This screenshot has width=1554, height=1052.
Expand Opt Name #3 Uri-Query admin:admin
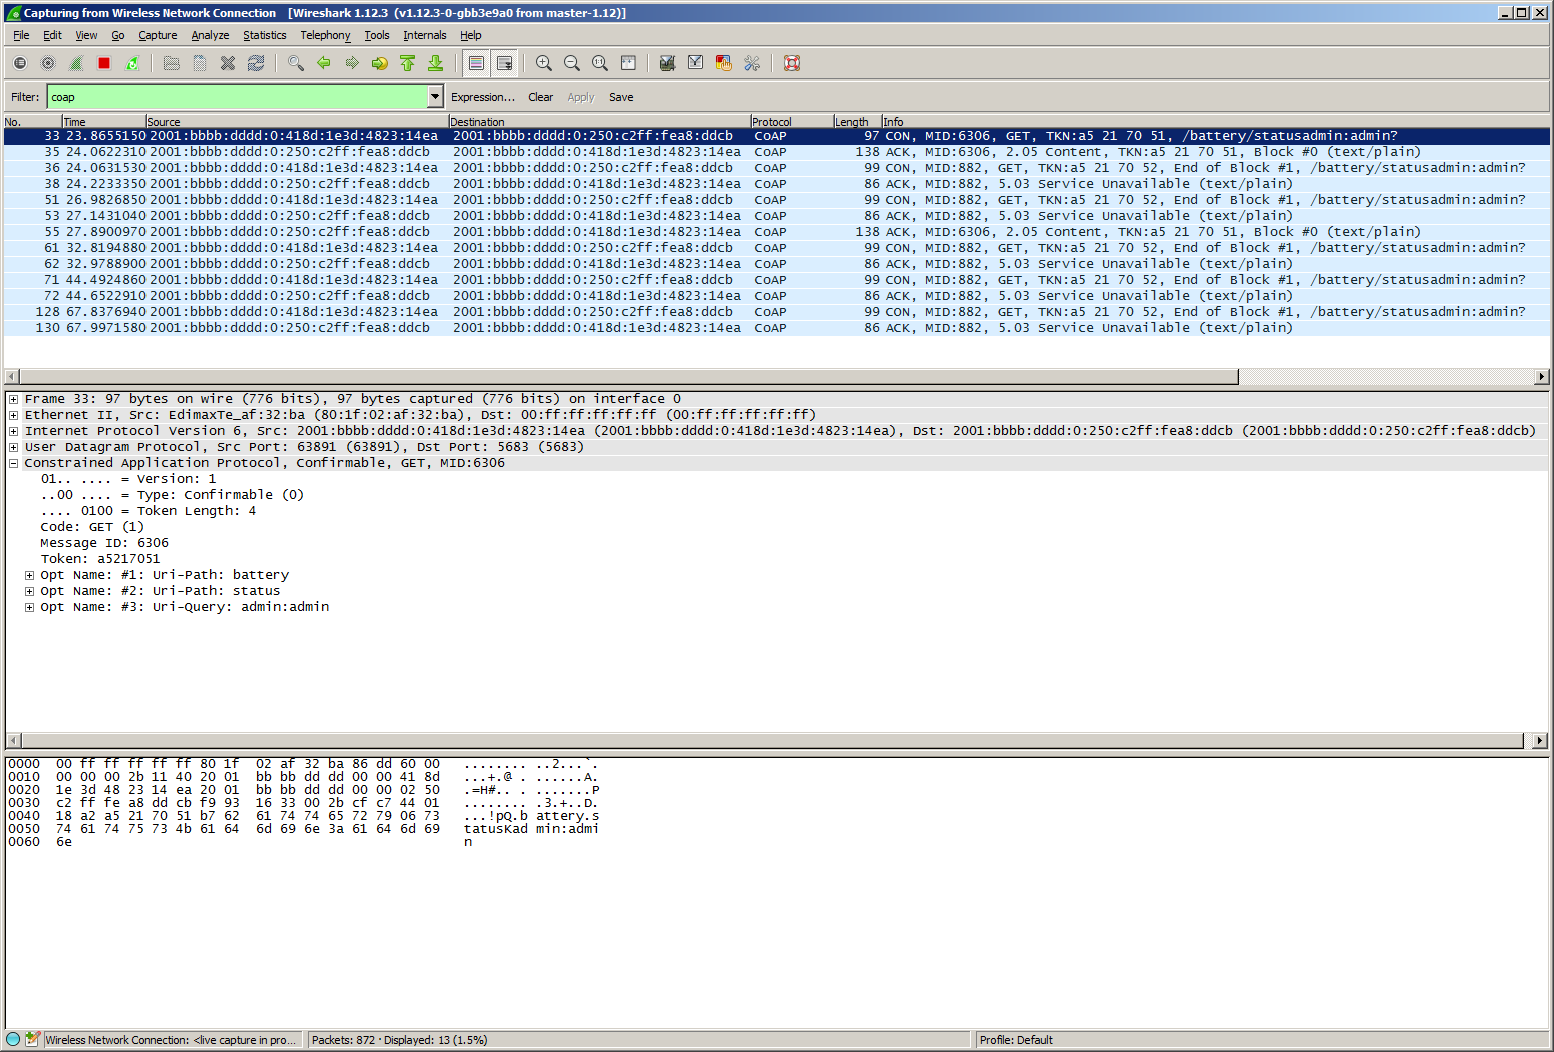30,607
